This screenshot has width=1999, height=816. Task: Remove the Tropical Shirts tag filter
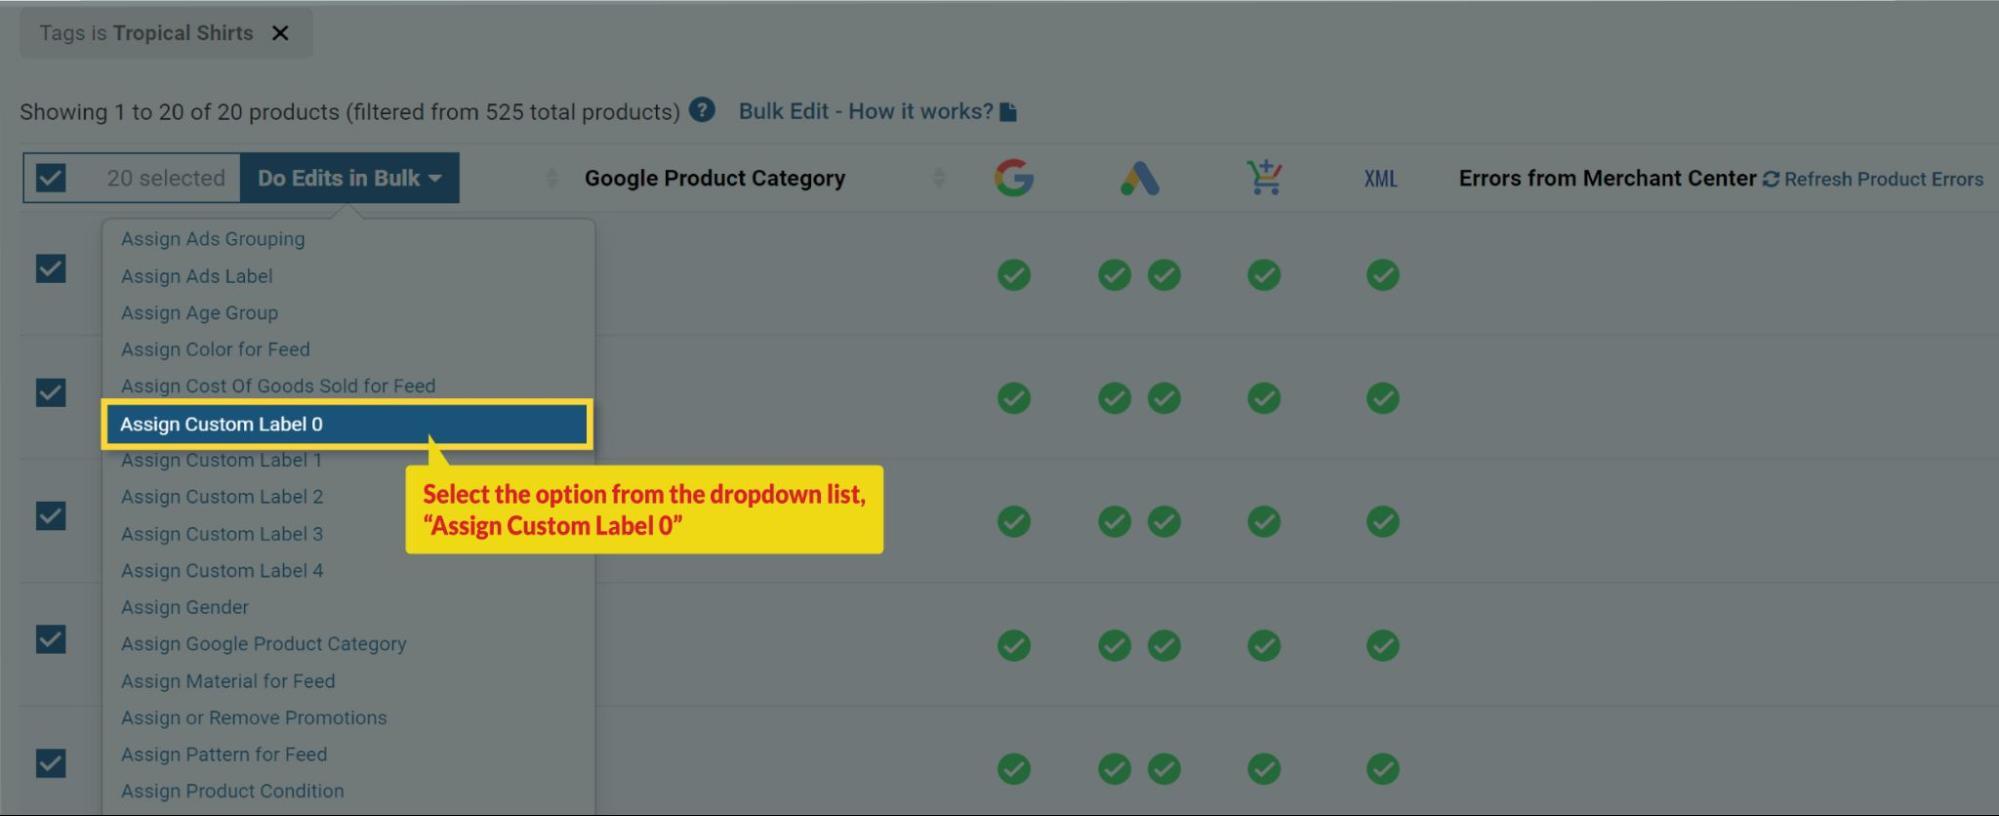(281, 33)
